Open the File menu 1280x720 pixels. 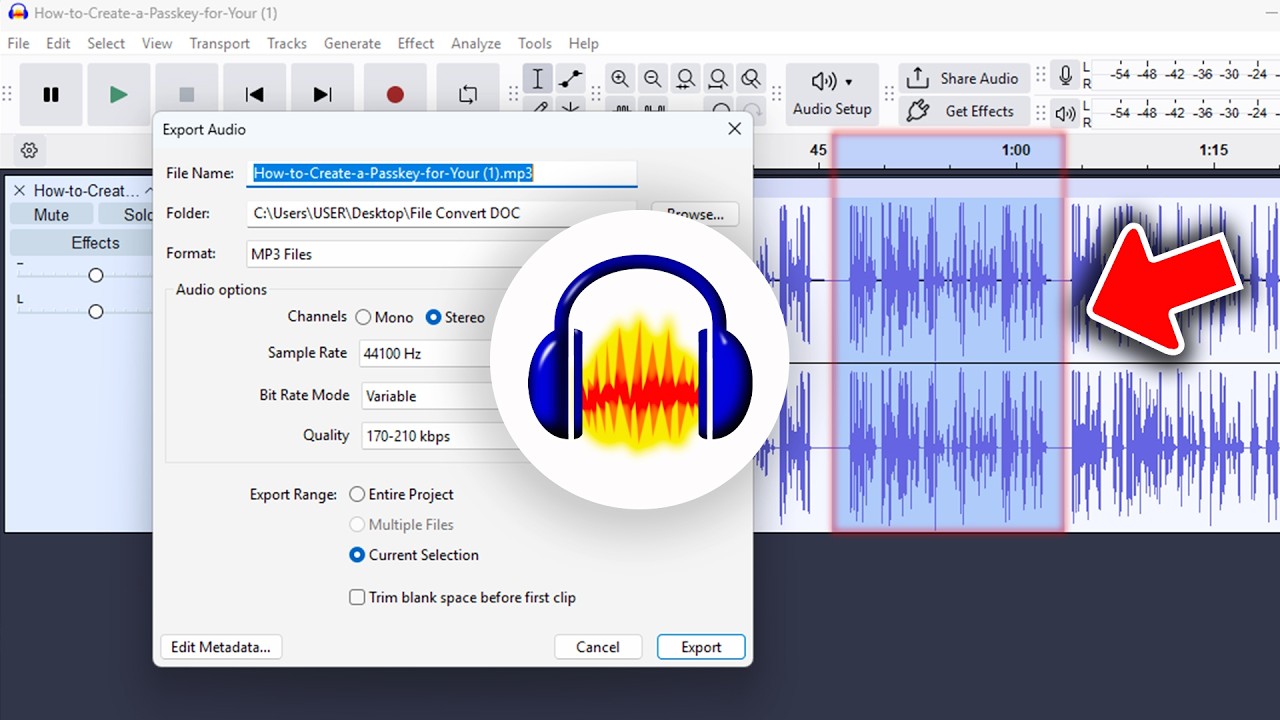(x=18, y=44)
